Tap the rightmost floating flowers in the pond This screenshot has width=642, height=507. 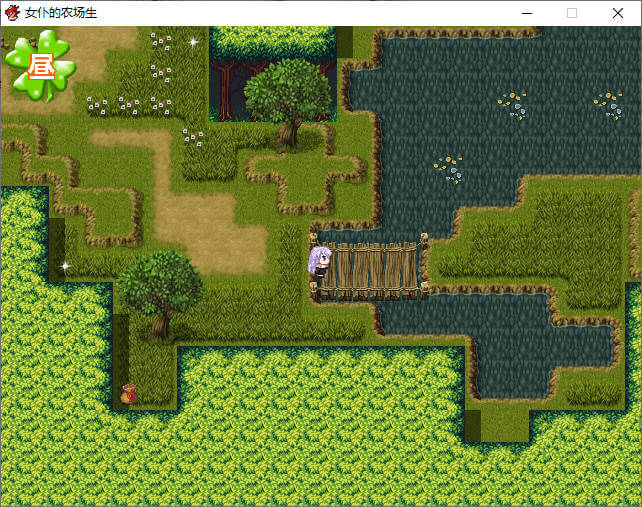(608, 104)
